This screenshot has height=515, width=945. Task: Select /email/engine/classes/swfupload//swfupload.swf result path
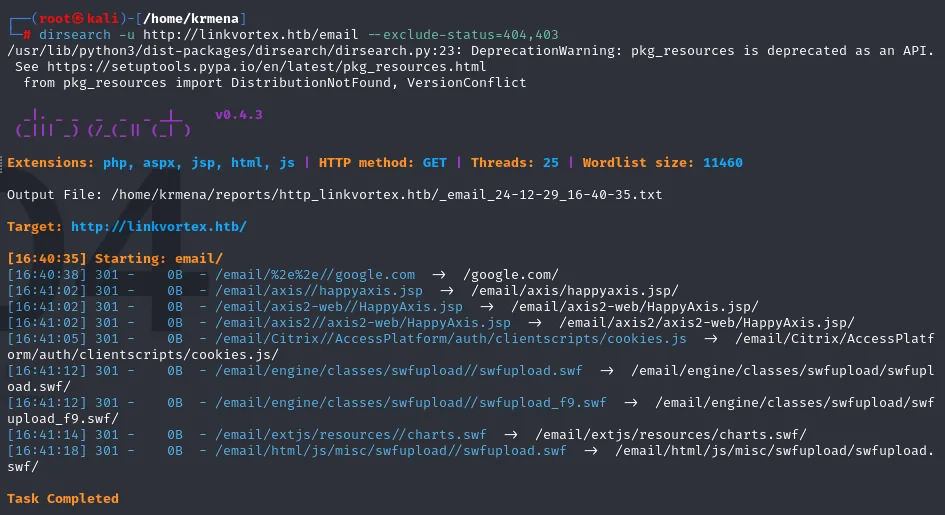coord(398,370)
